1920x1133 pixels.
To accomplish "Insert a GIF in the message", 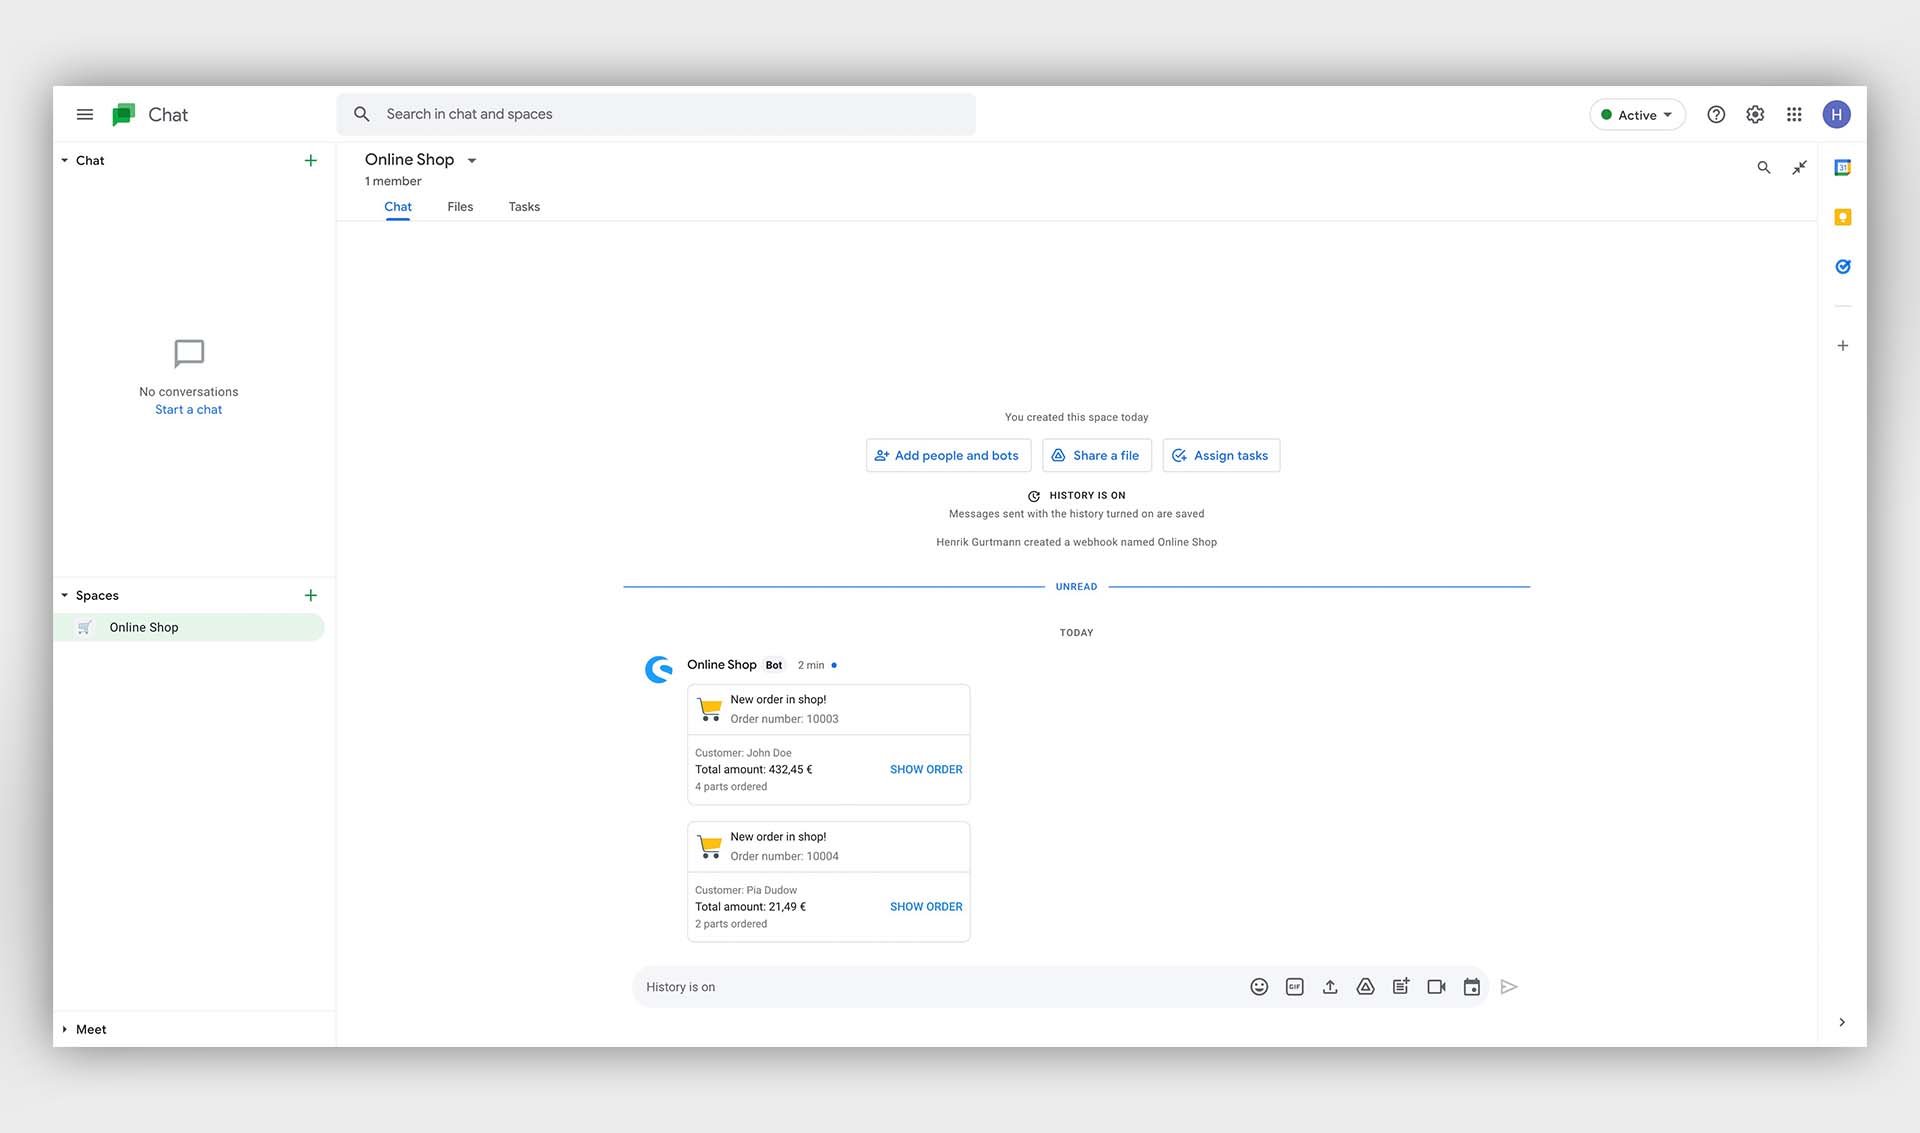I will (1294, 987).
